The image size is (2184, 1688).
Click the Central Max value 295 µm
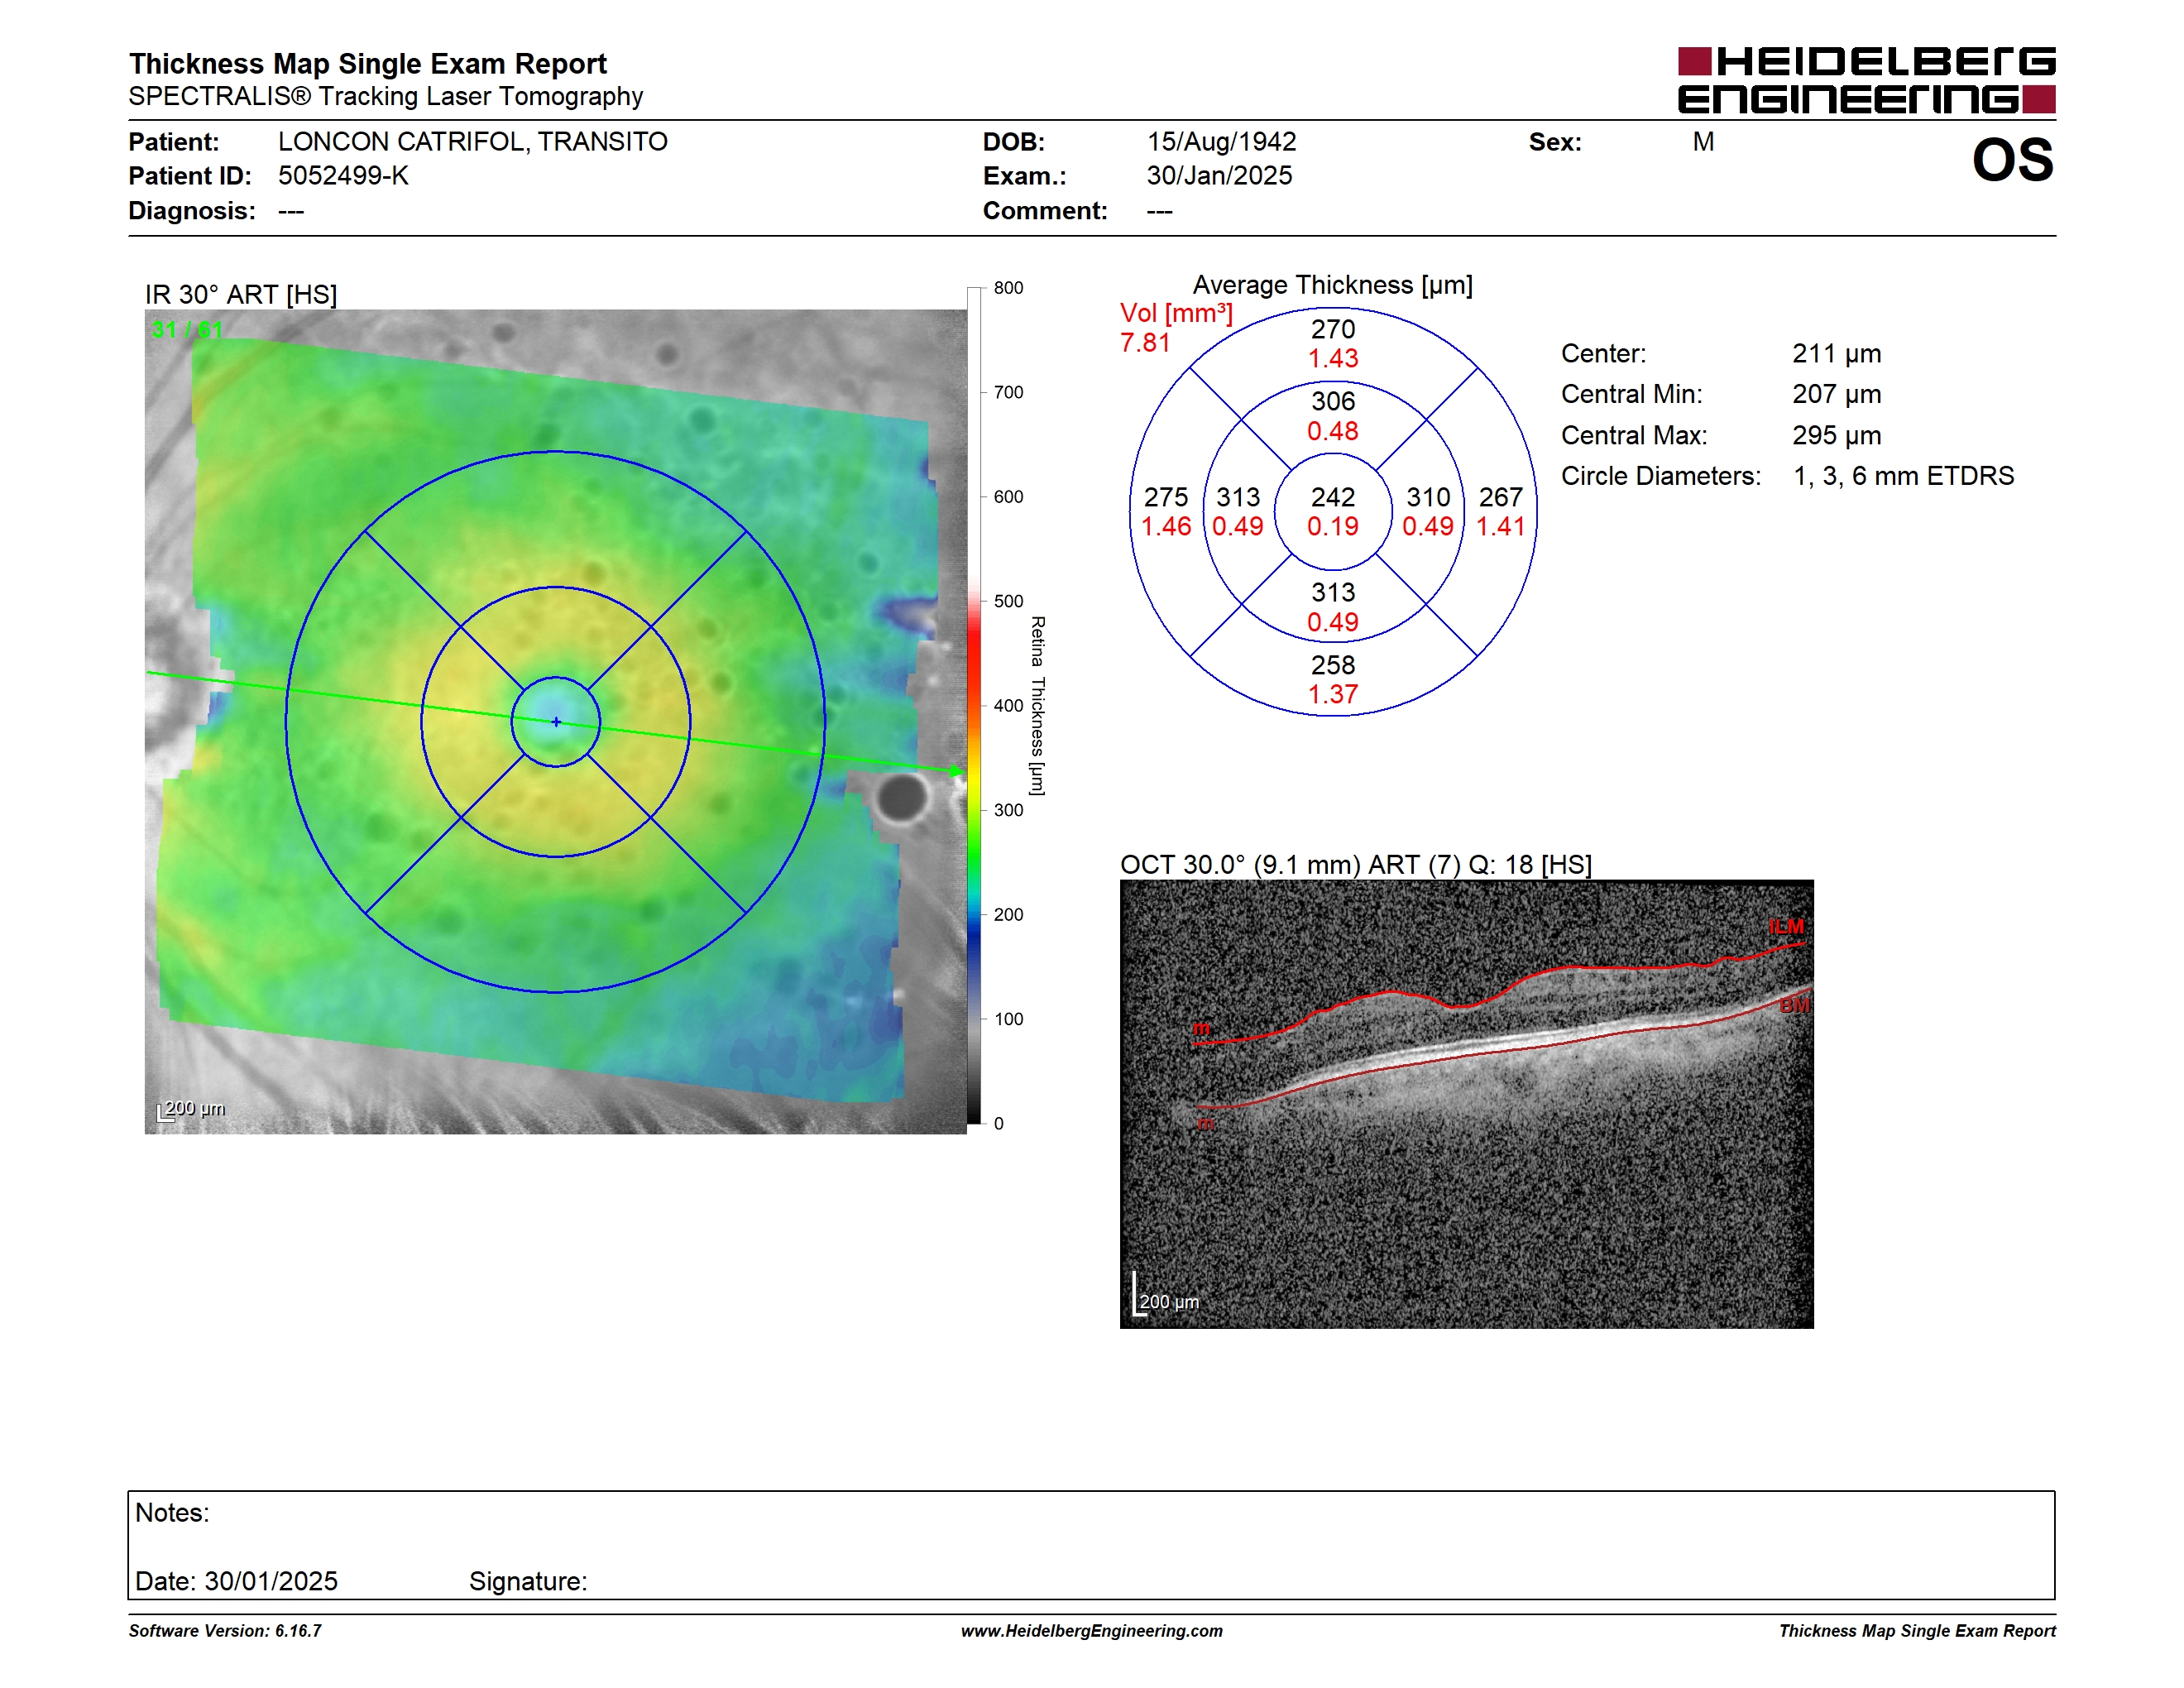click(1836, 436)
